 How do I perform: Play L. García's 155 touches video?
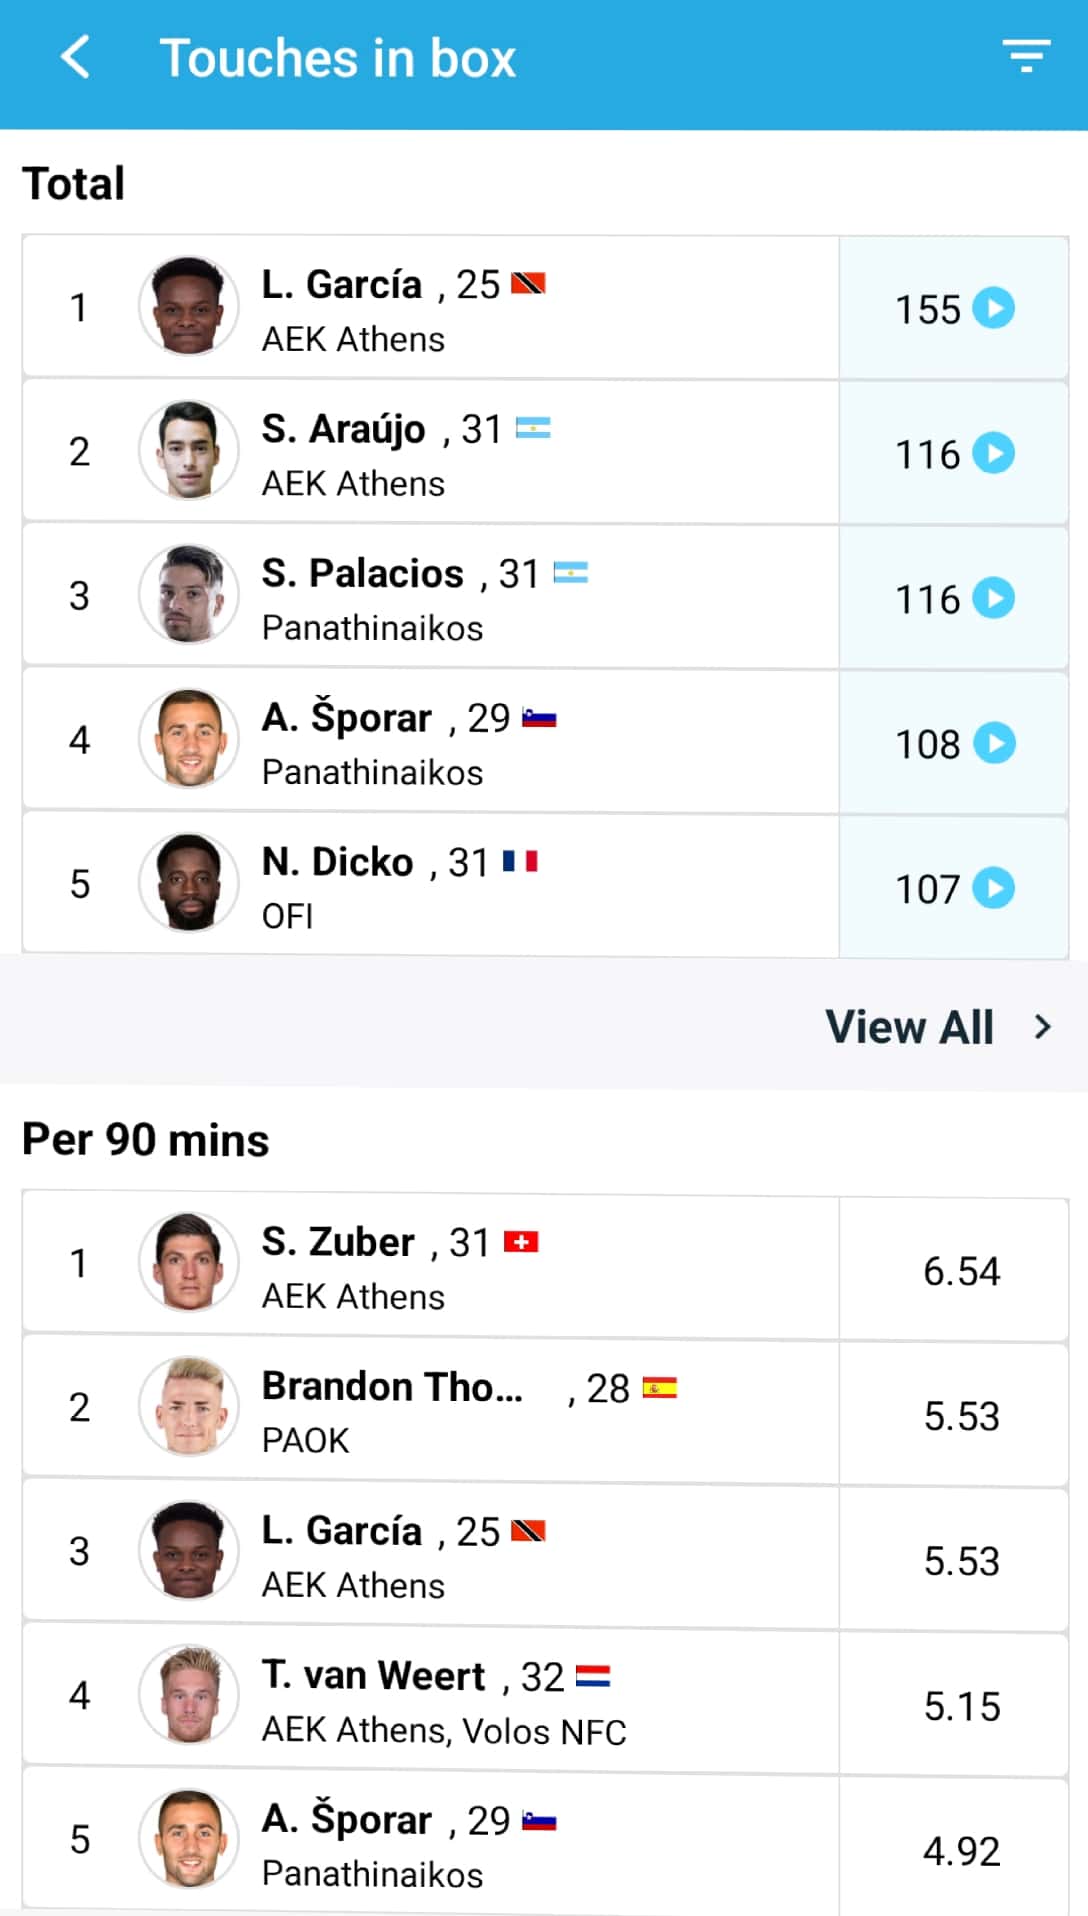pyautogui.click(x=994, y=308)
